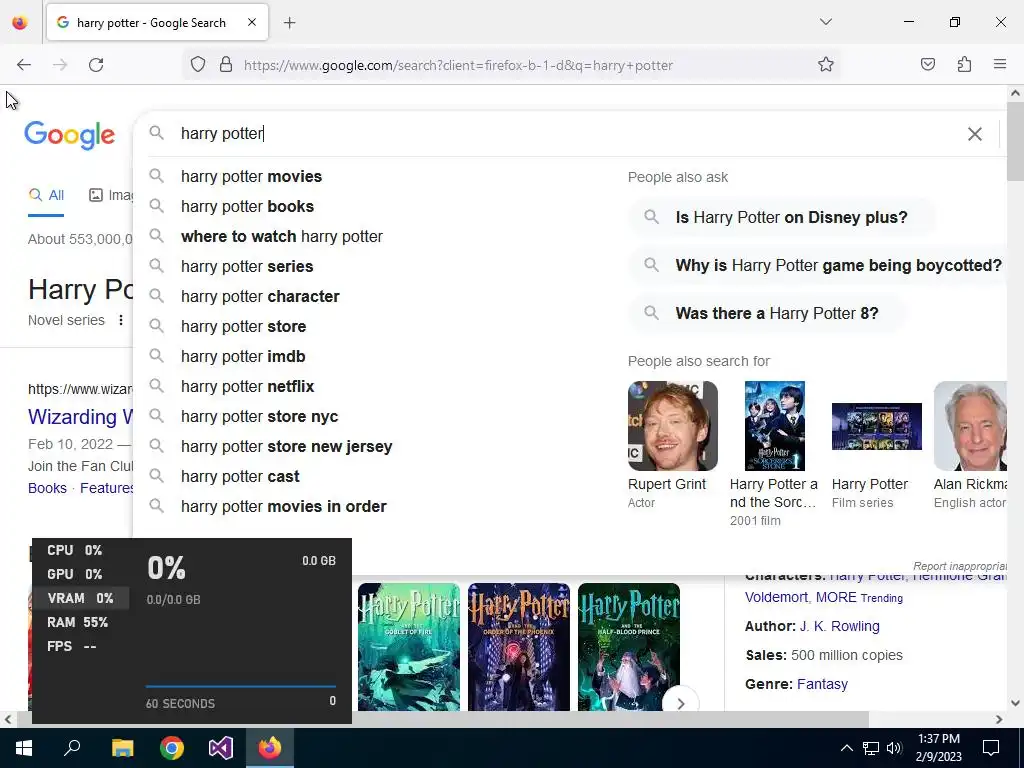Switch to the All results tab
This screenshot has width=1024, height=768.
coord(46,195)
